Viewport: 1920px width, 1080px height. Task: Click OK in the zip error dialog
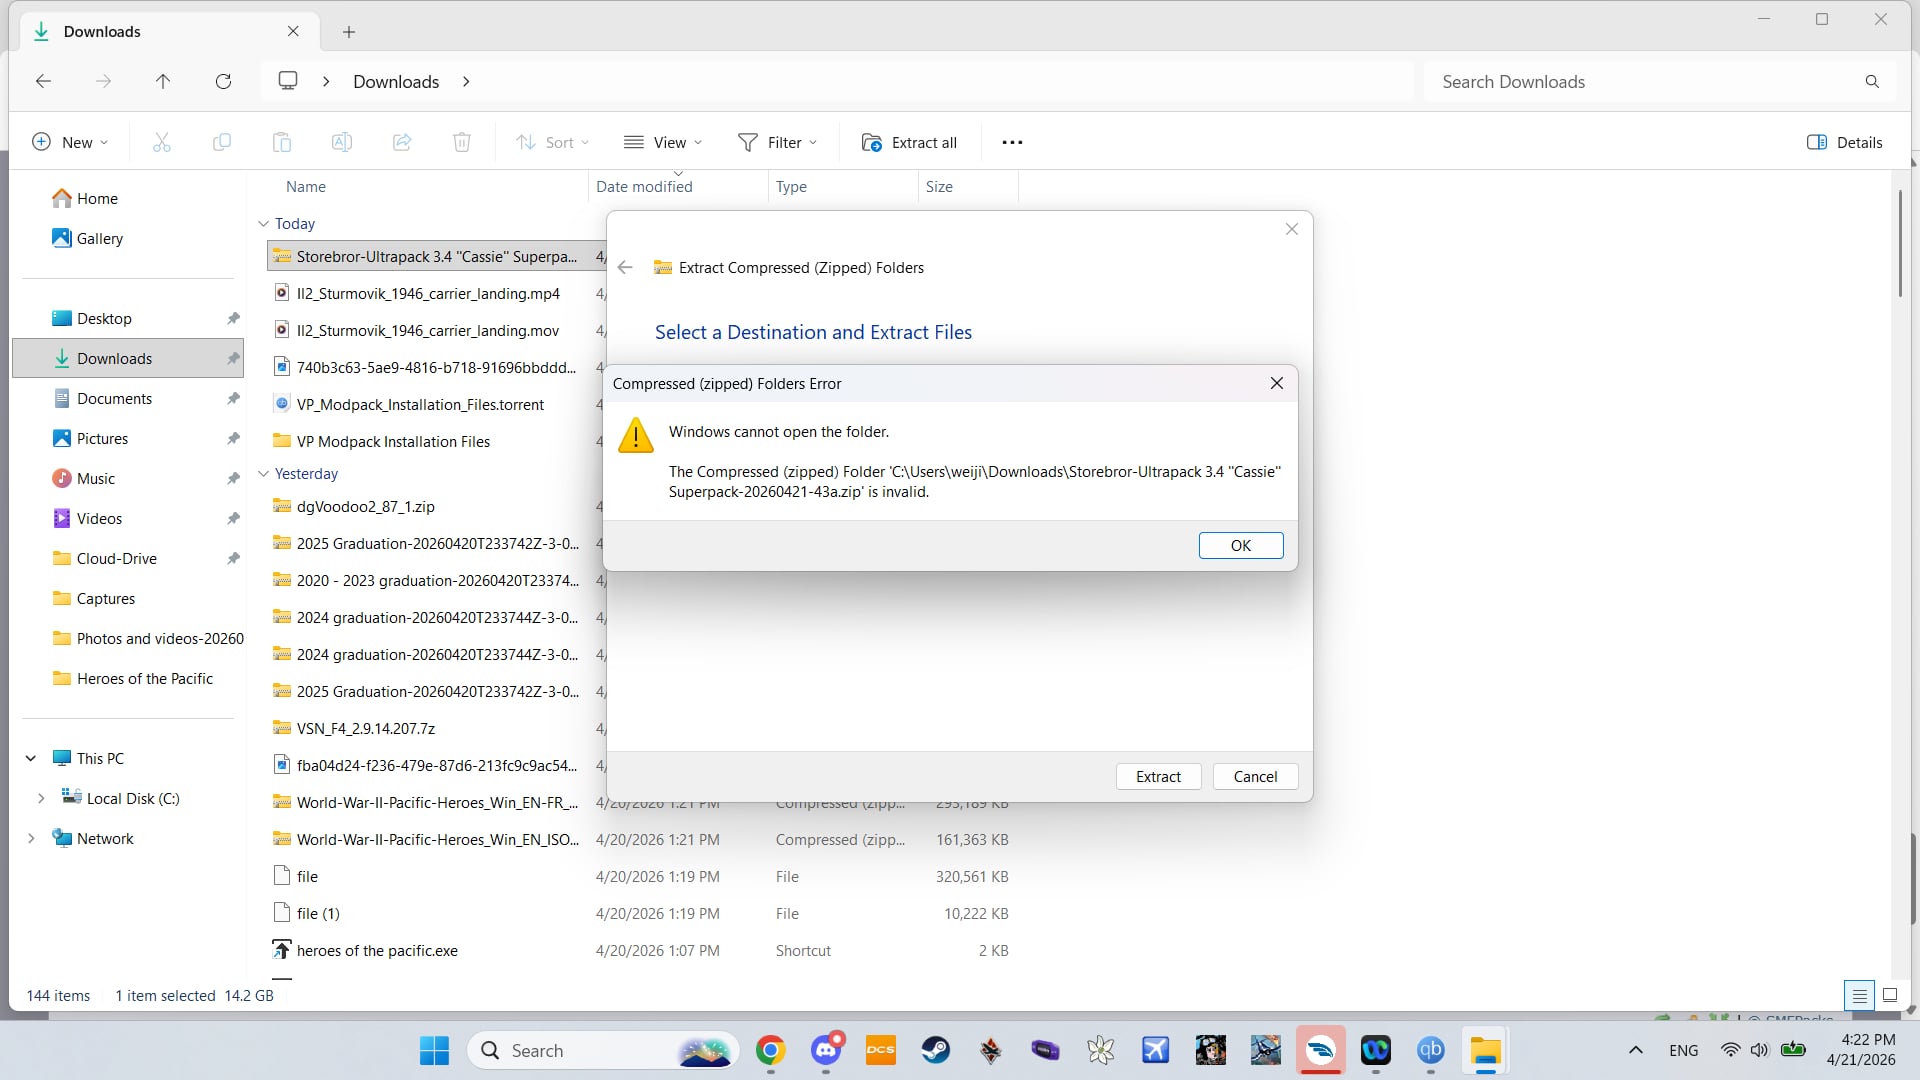pyautogui.click(x=1240, y=545)
